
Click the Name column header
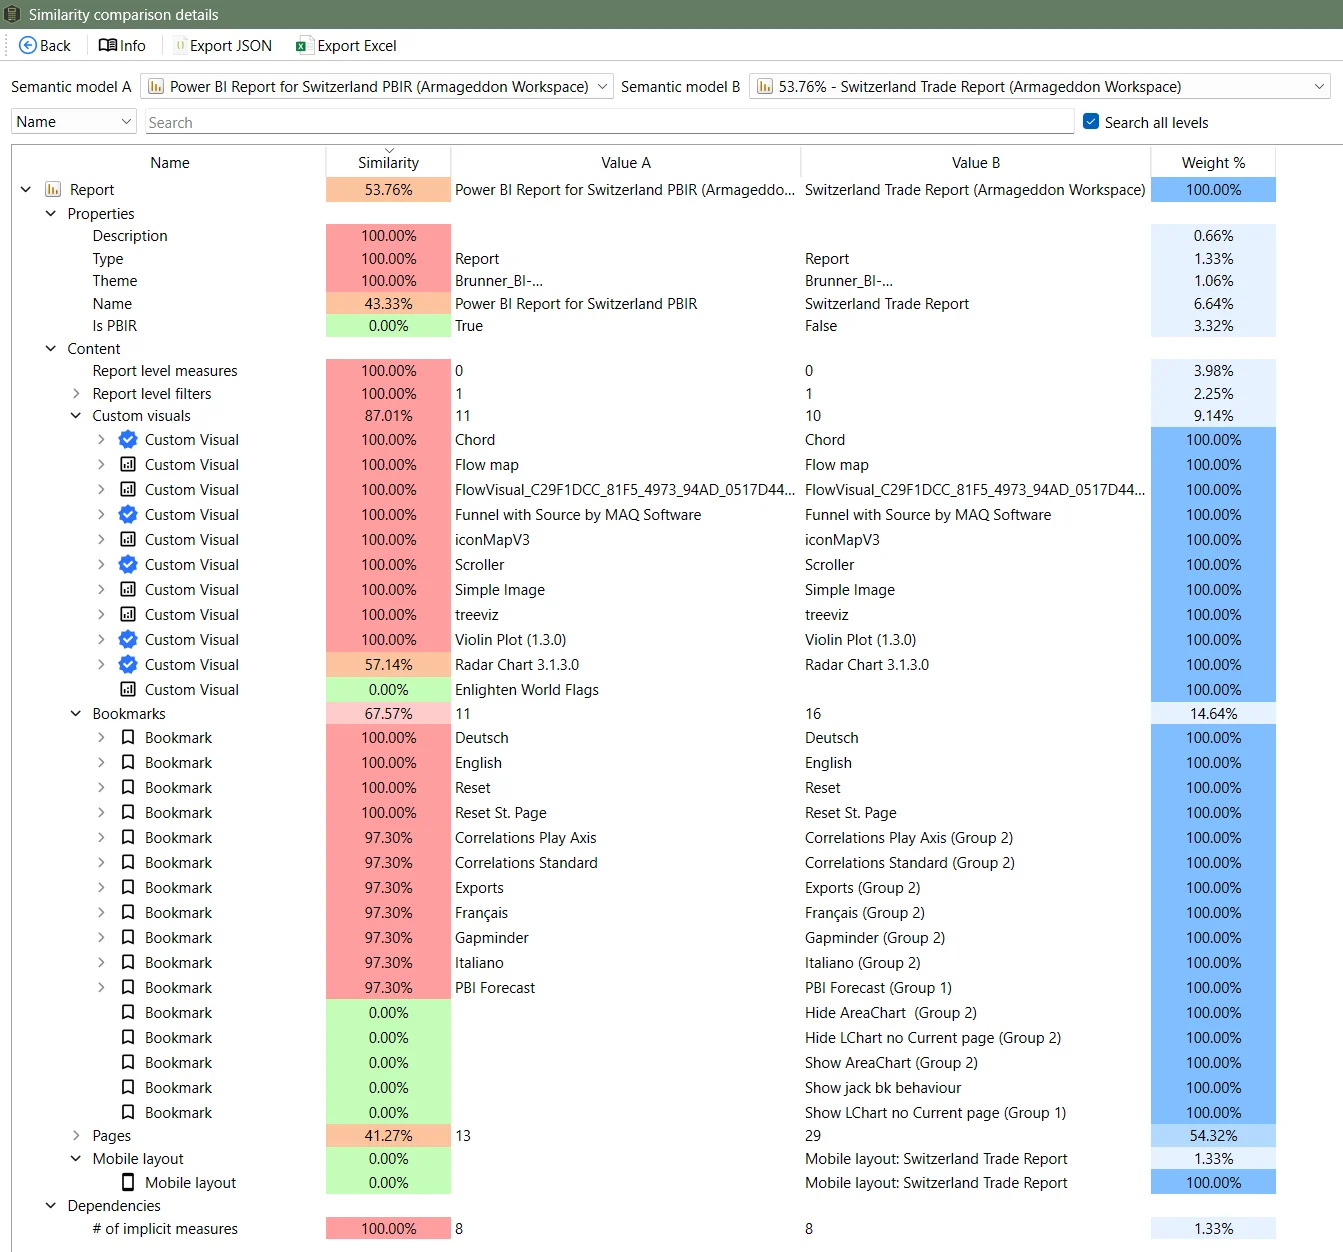170,162
